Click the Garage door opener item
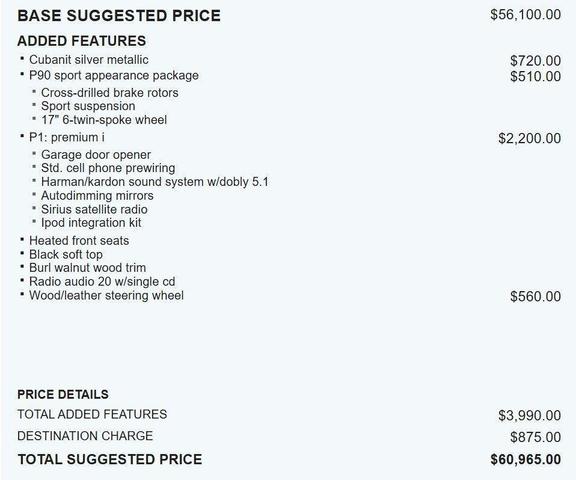Image resolution: width=576 pixels, height=480 pixels. pyautogui.click(x=96, y=155)
